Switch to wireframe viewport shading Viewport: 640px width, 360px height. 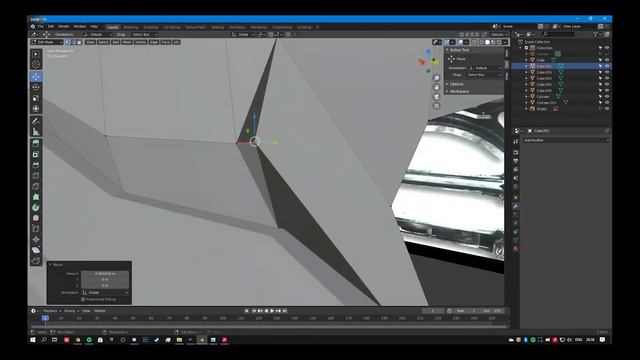(x=481, y=42)
